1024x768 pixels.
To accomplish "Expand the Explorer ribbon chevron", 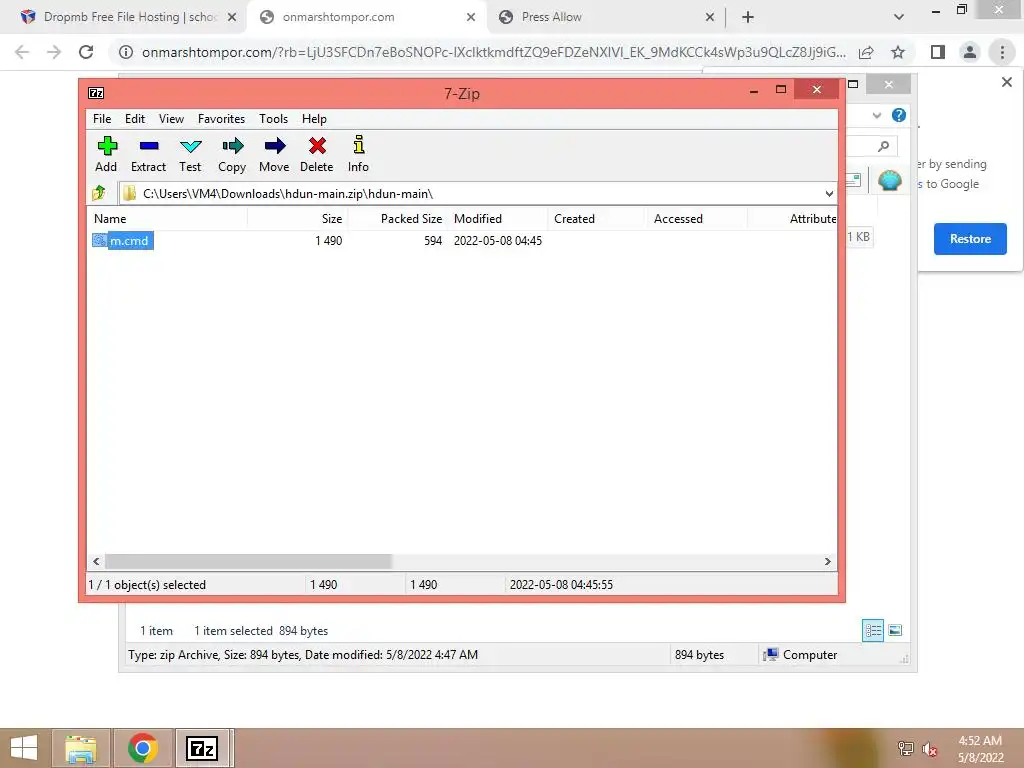I will pos(876,116).
